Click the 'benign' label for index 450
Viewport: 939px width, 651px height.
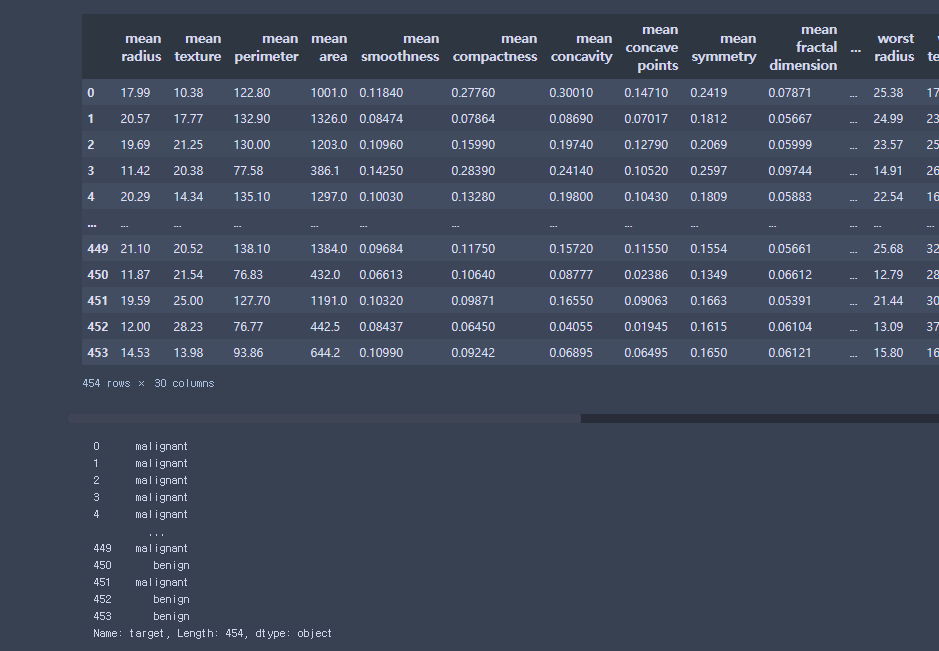click(171, 565)
